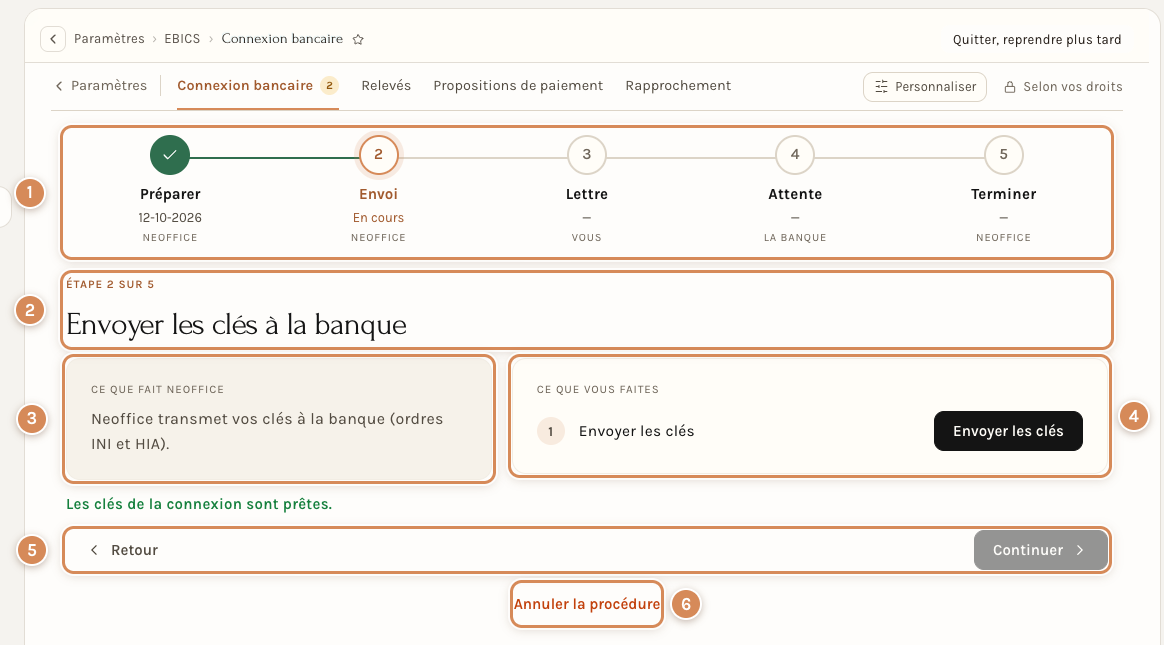Screen dimensions: 1164x645
Task: Click the Retour button
Action: (x=124, y=550)
